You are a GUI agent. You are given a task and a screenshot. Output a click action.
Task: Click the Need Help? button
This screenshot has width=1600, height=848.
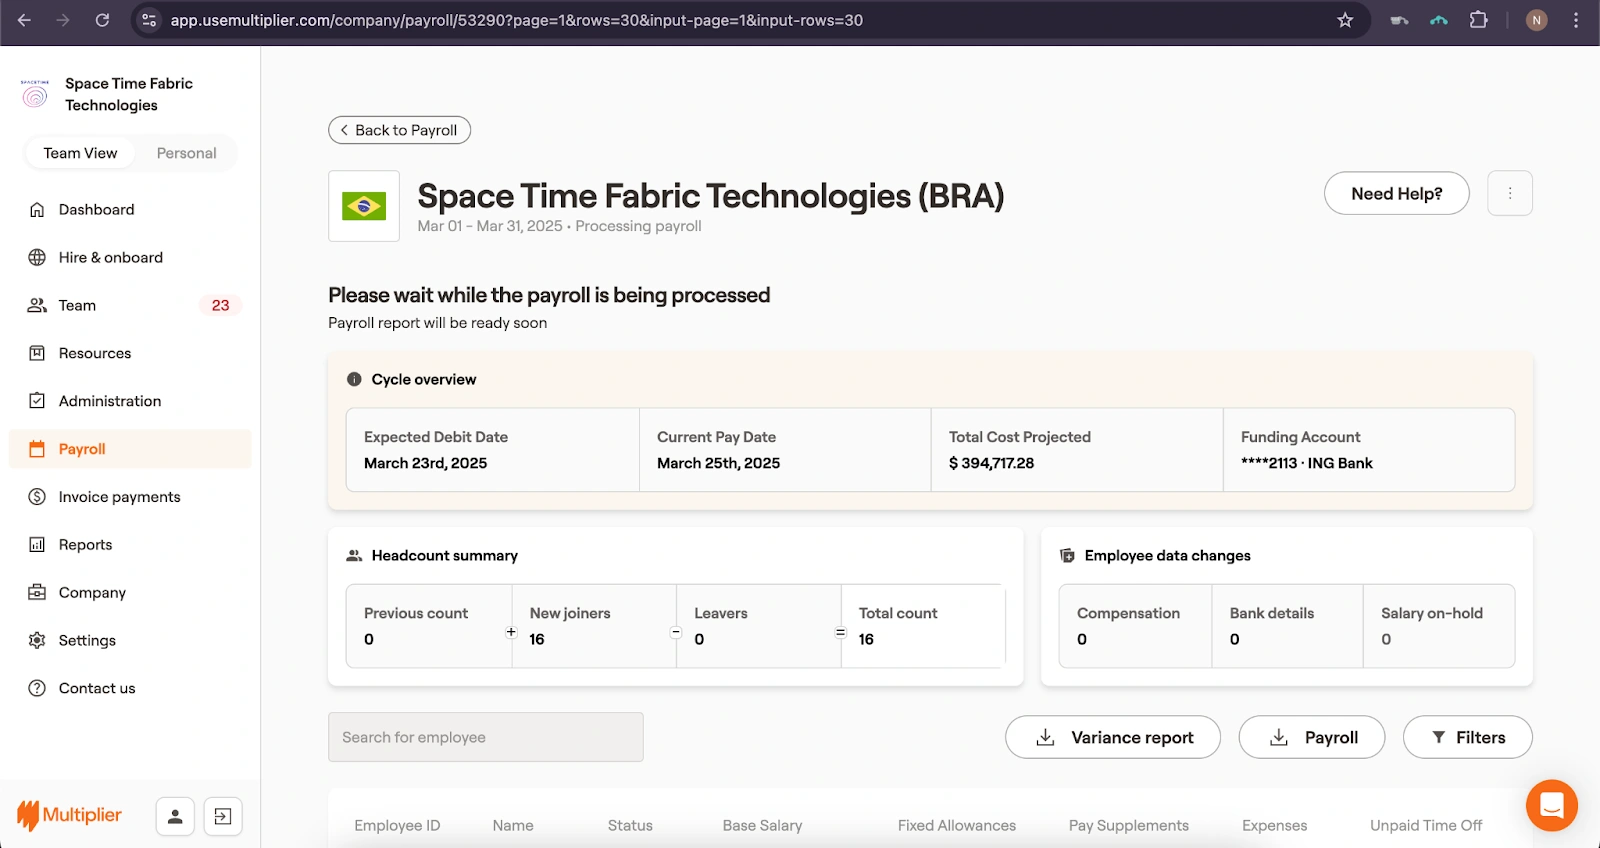1396,193
